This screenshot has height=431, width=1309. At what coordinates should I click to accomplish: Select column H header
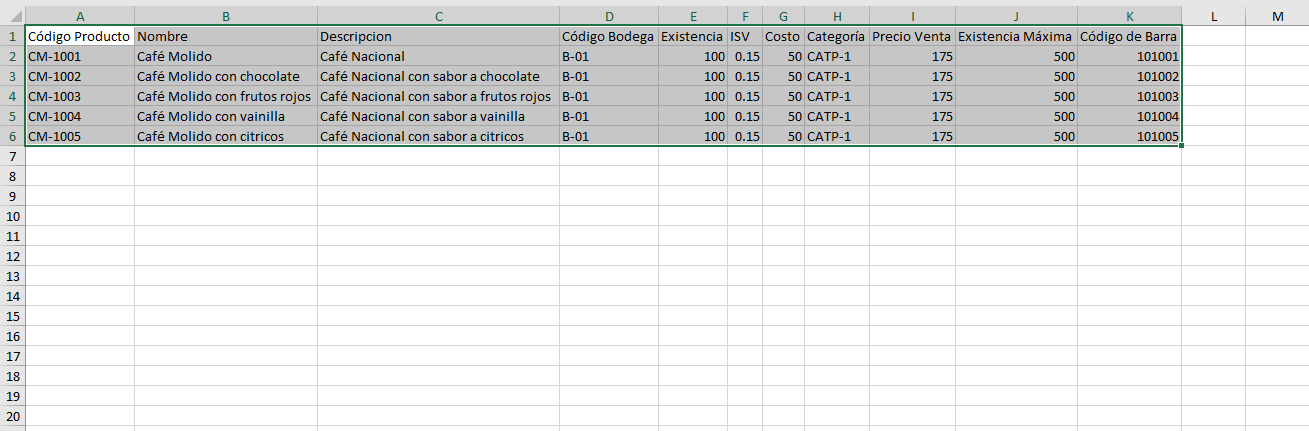pyautogui.click(x=837, y=17)
